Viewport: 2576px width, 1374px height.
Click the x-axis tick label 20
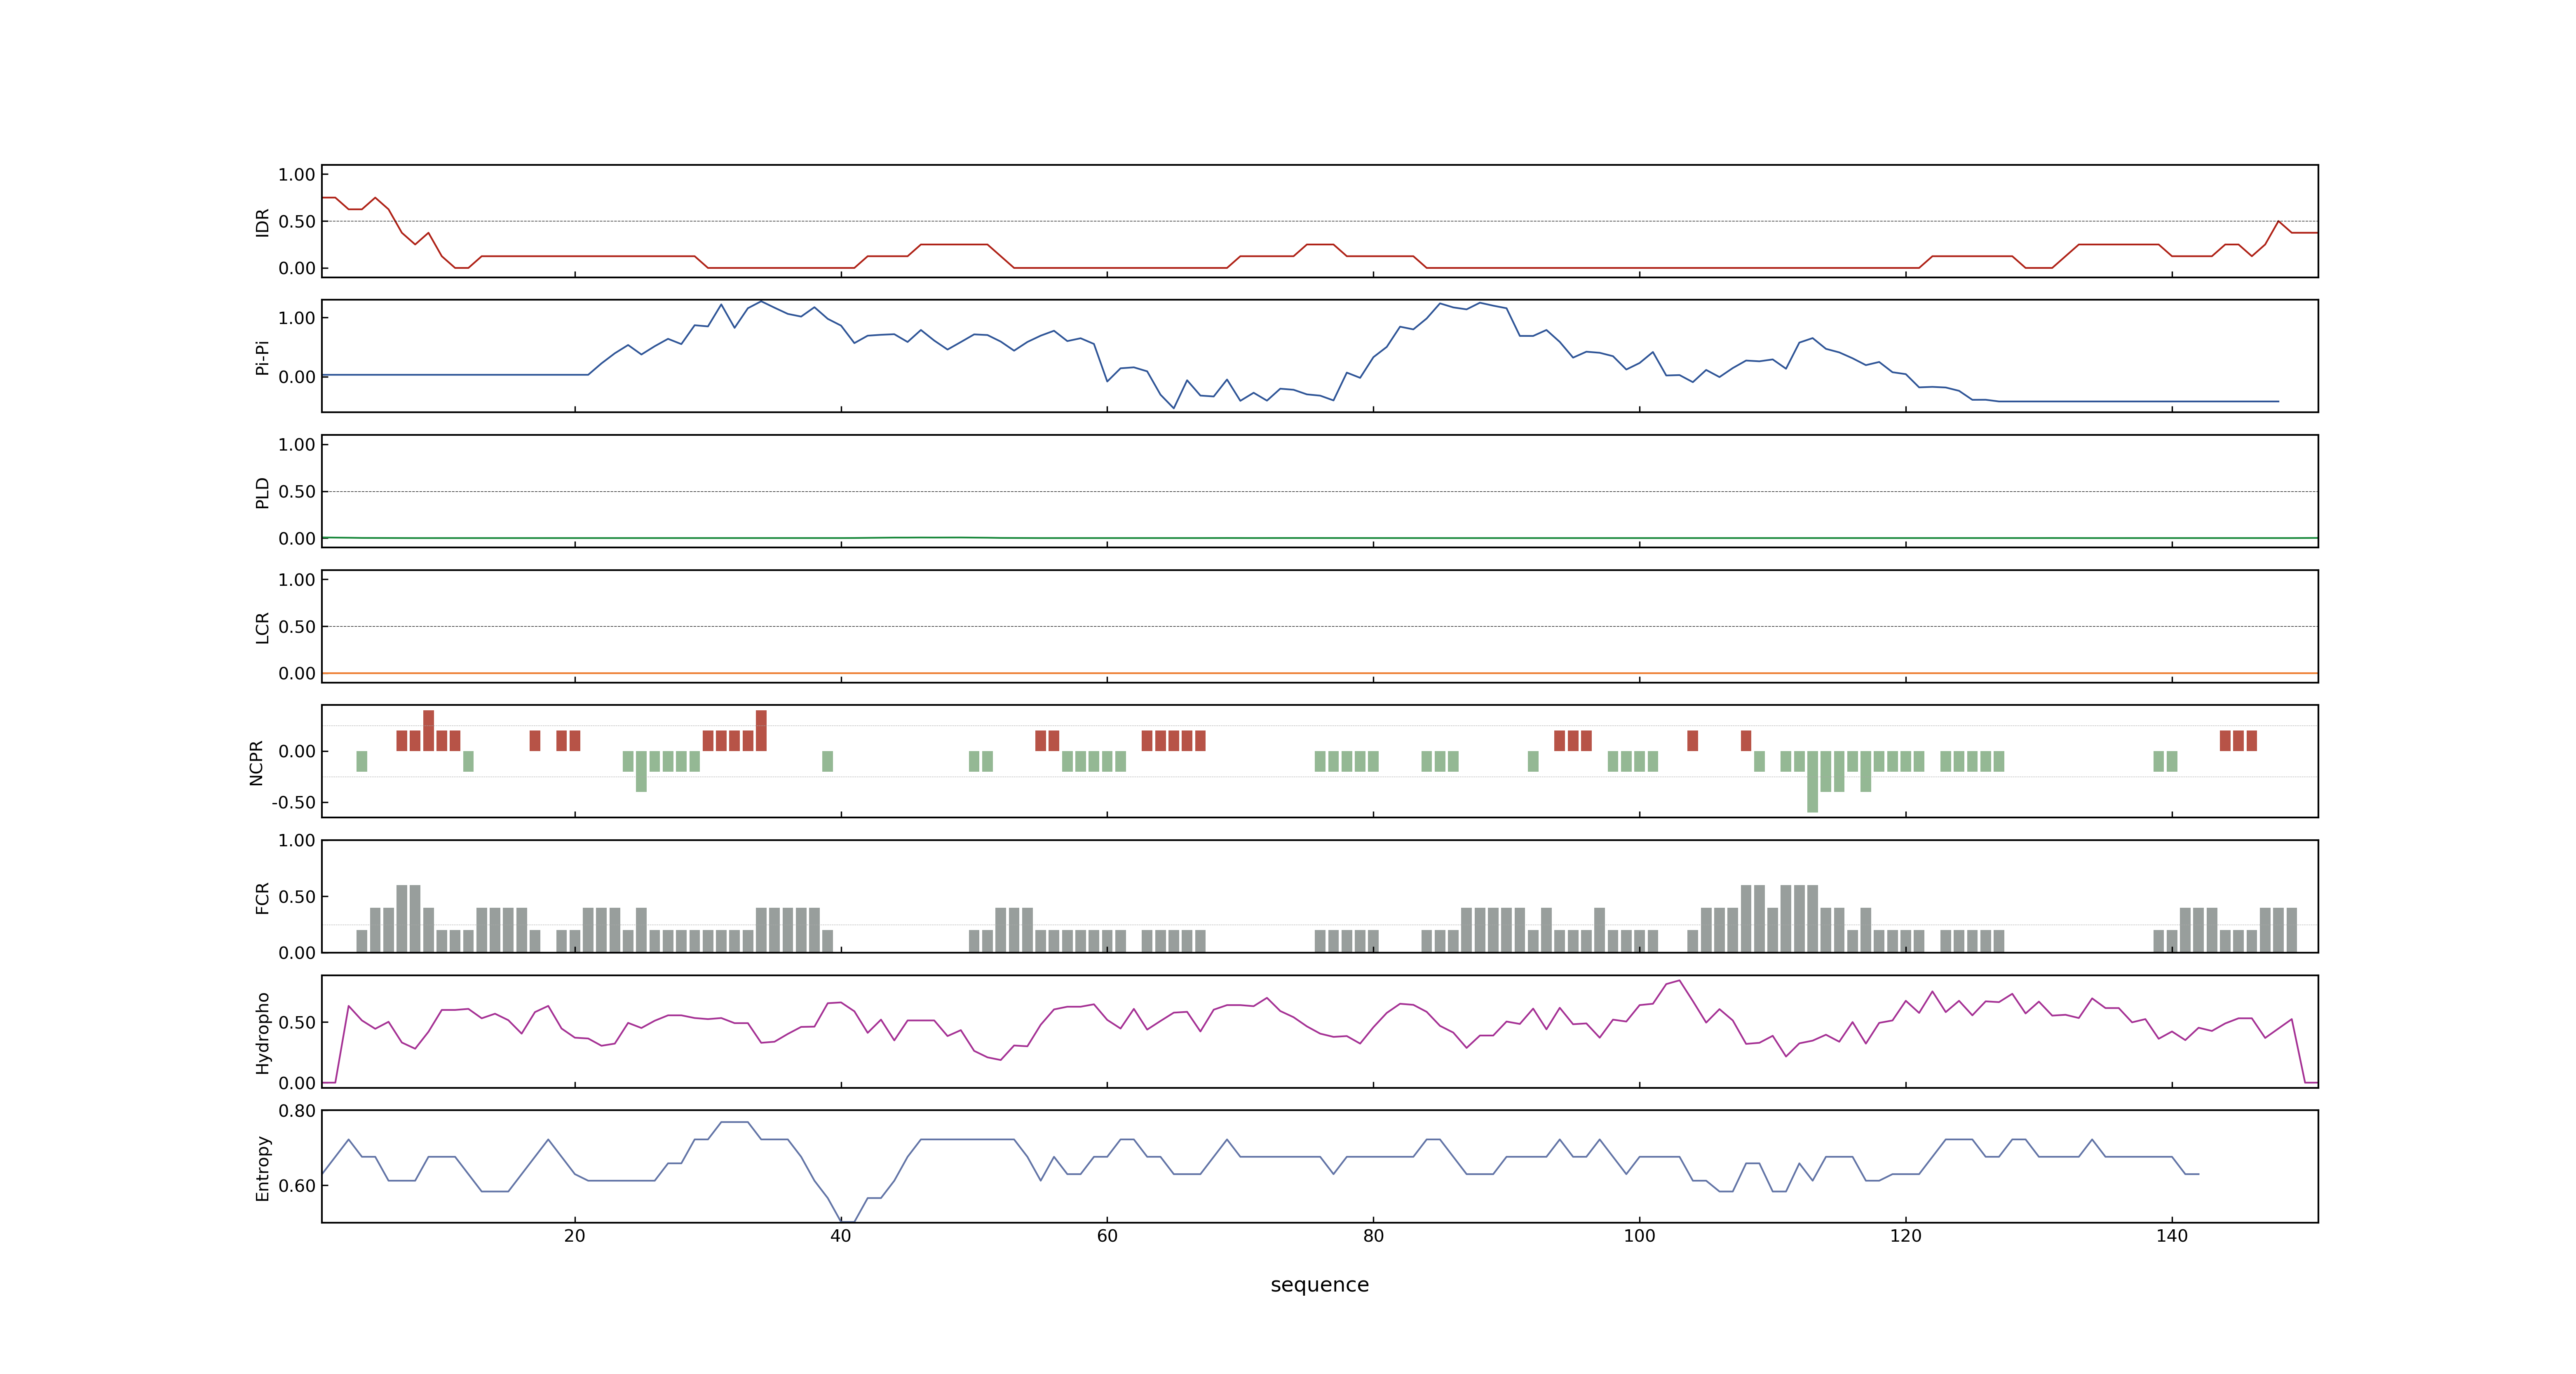(x=574, y=1235)
